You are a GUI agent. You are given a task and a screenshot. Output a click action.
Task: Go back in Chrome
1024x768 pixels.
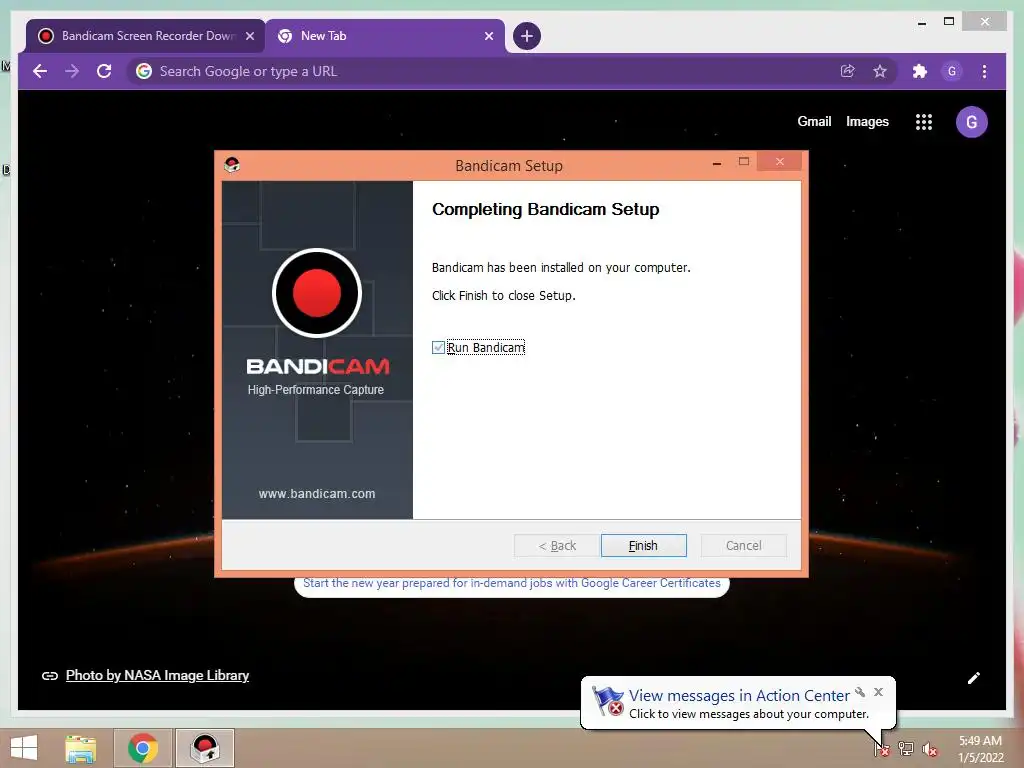[40, 71]
